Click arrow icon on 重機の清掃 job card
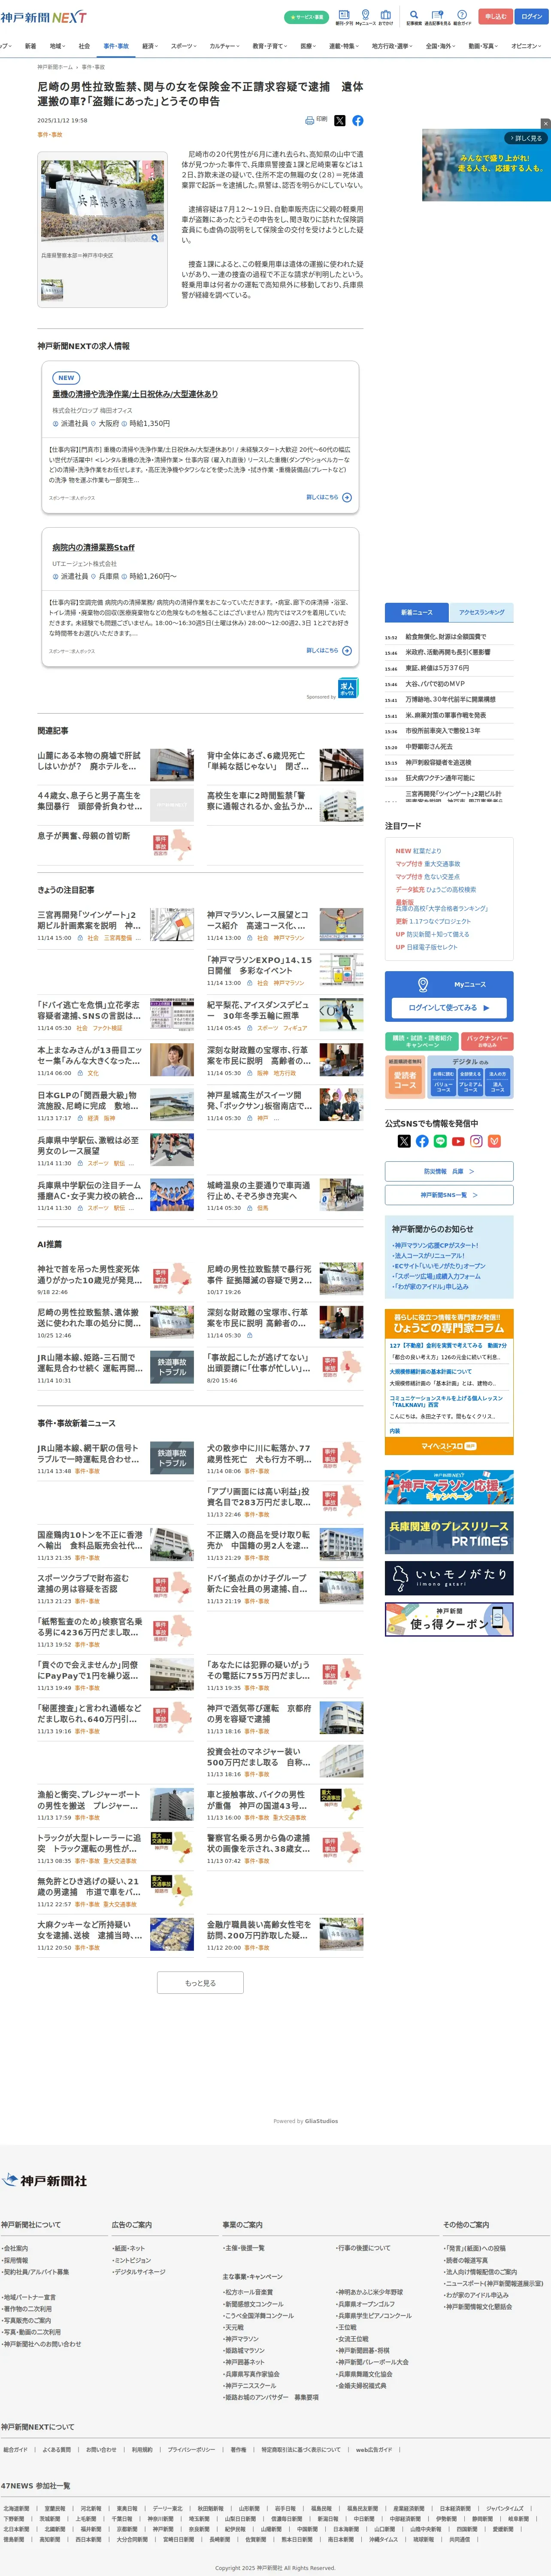551x2576 pixels. tap(347, 497)
